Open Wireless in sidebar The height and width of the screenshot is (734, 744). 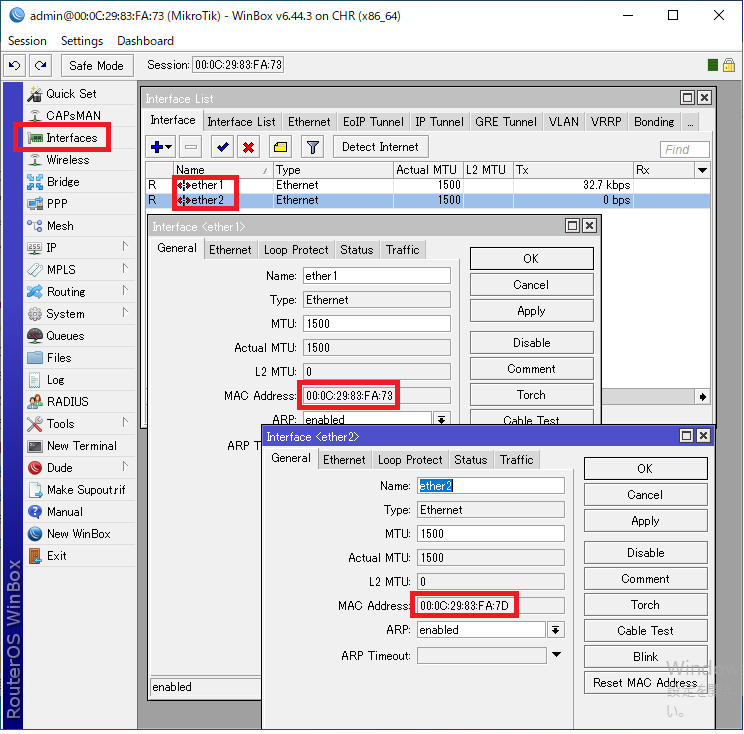[x=67, y=160]
